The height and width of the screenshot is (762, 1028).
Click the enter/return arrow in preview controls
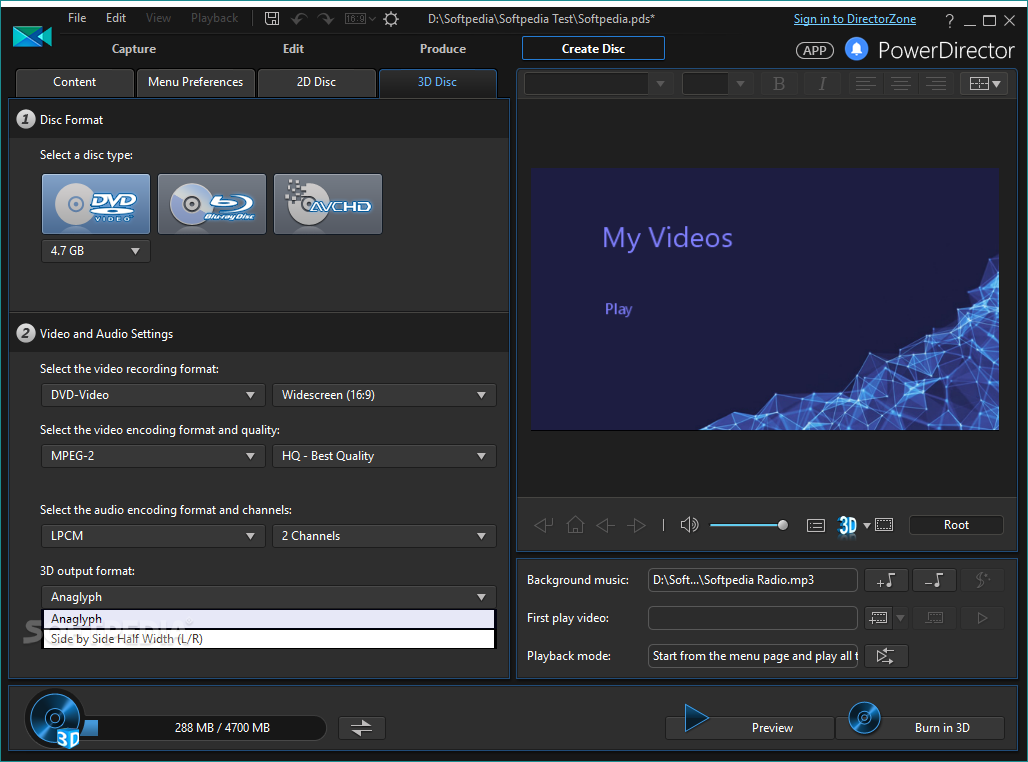pyautogui.click(x=544, y=525)
